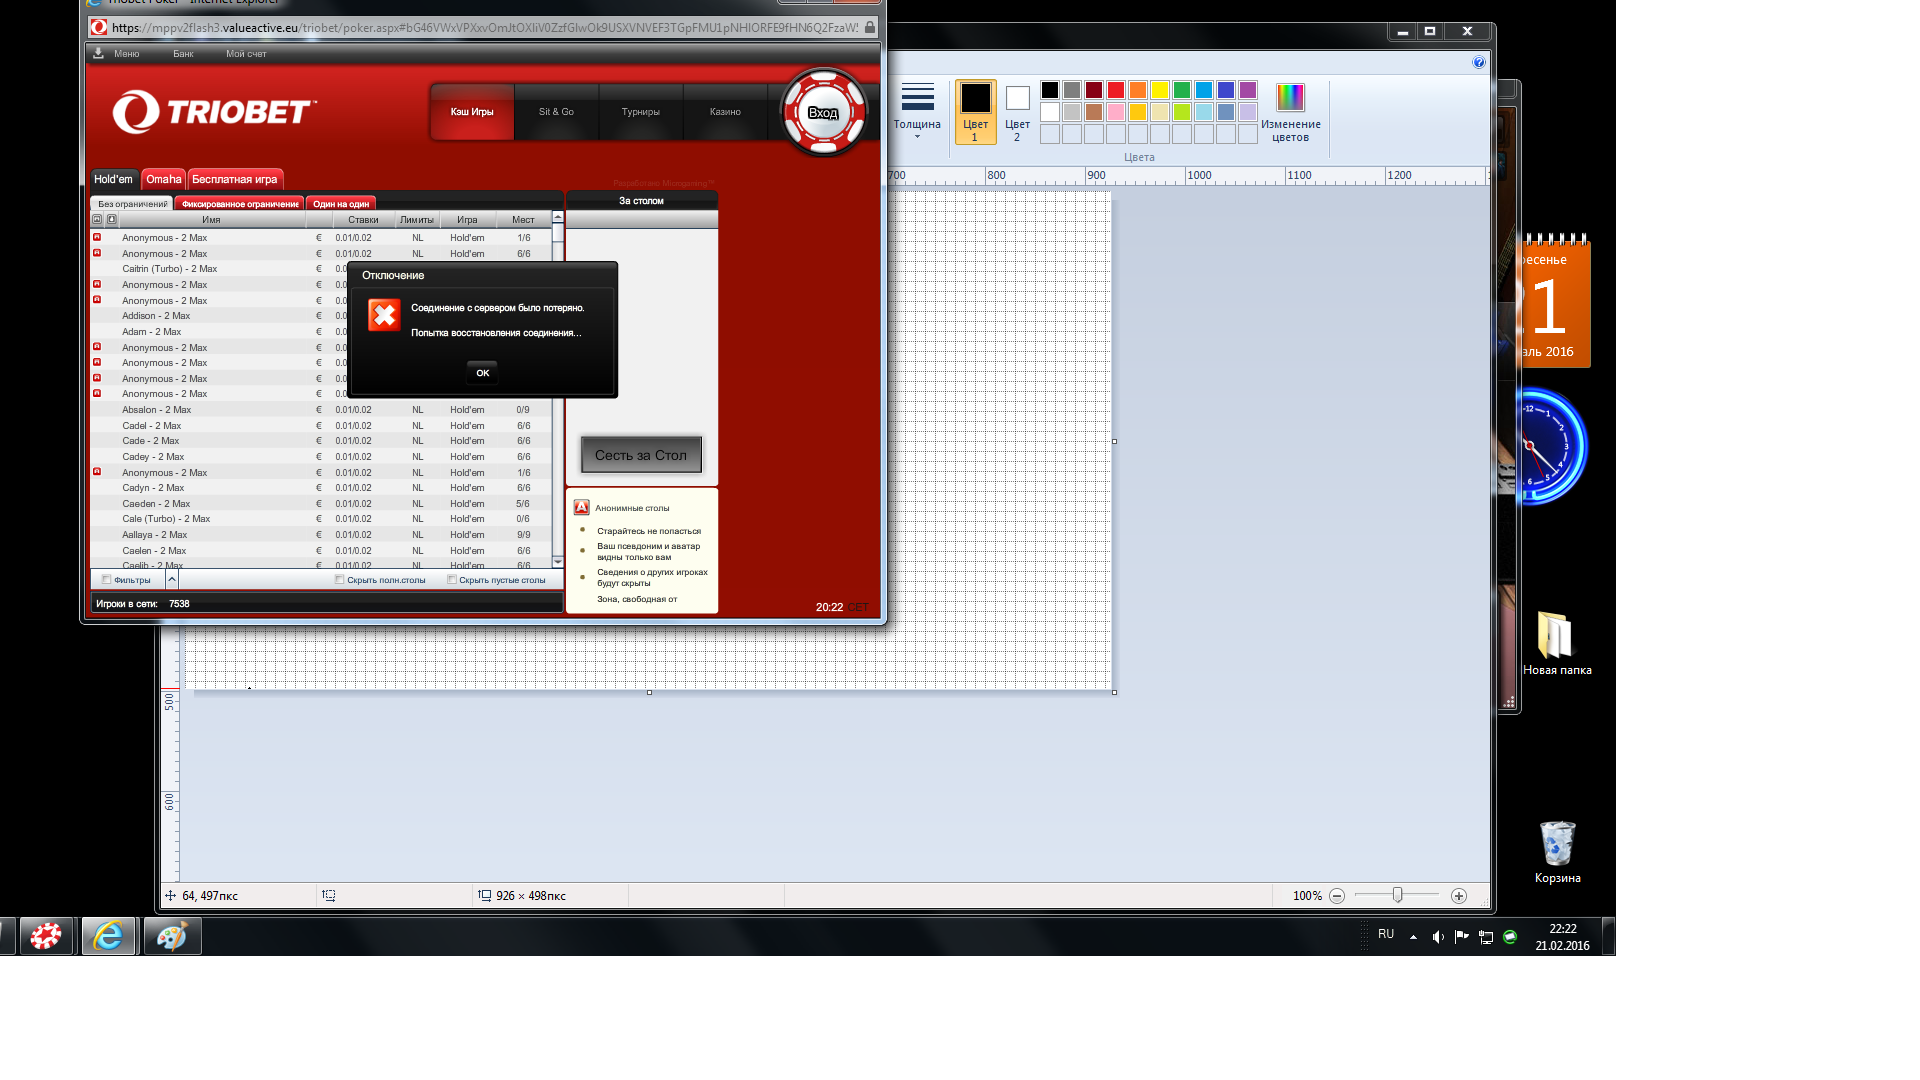This screenshot has height=1080, width=1920.
Task: Click the orange calendar gadget on the desktop
Action: pyautogui.click(x=1554, y=302)
